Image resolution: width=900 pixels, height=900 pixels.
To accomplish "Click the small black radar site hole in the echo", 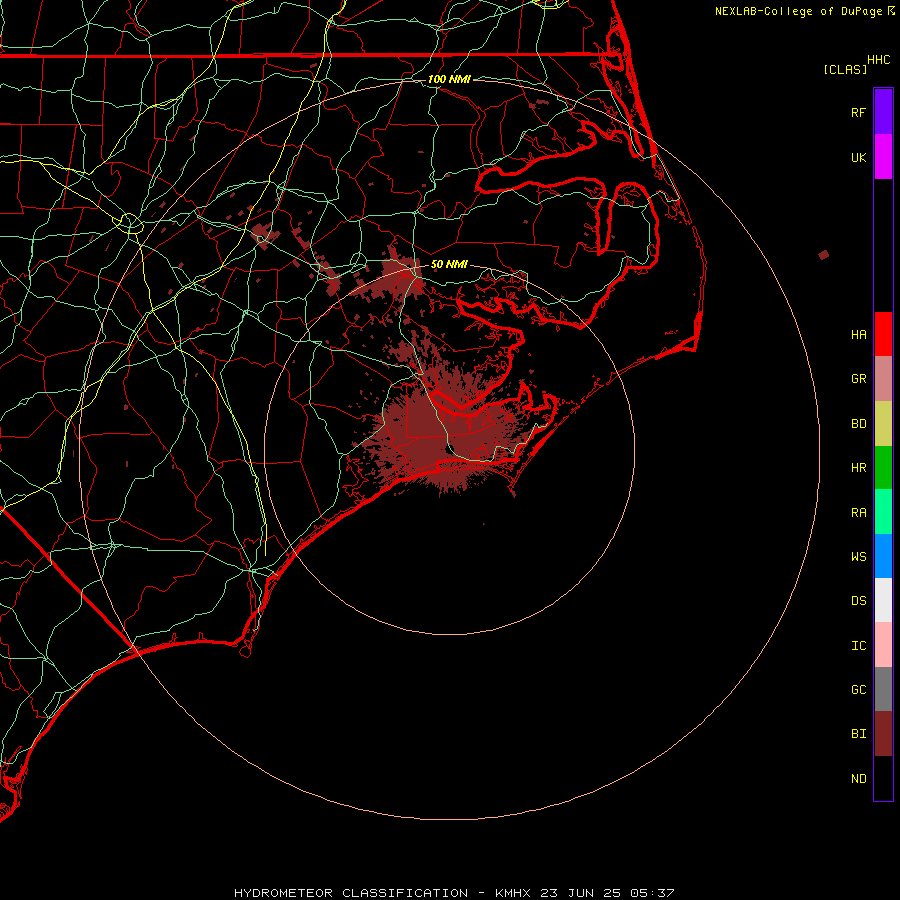I will [x=450, y=448].
